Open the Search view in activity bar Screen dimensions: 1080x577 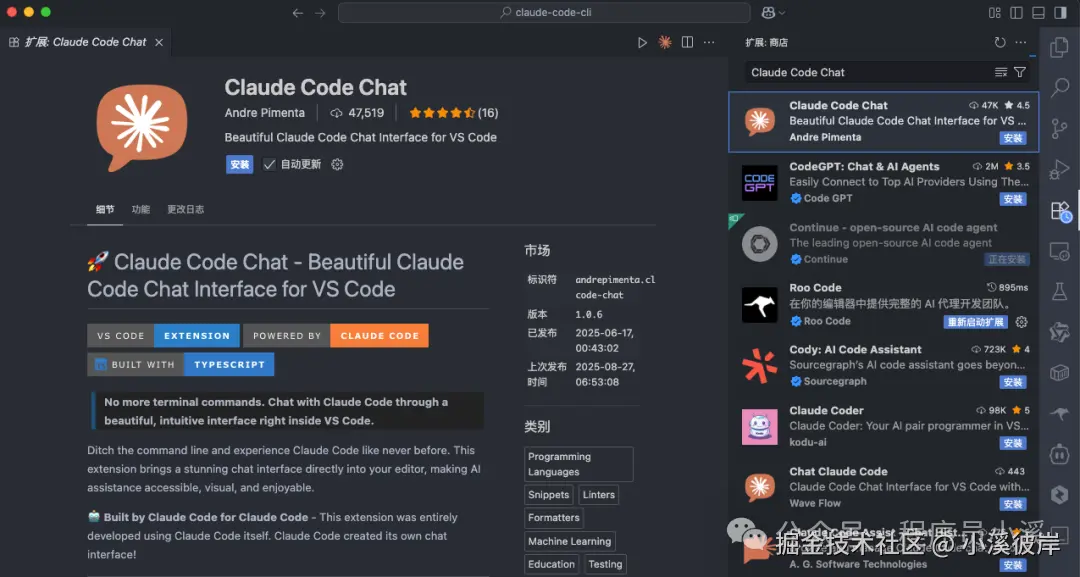tap(1059, 87)
